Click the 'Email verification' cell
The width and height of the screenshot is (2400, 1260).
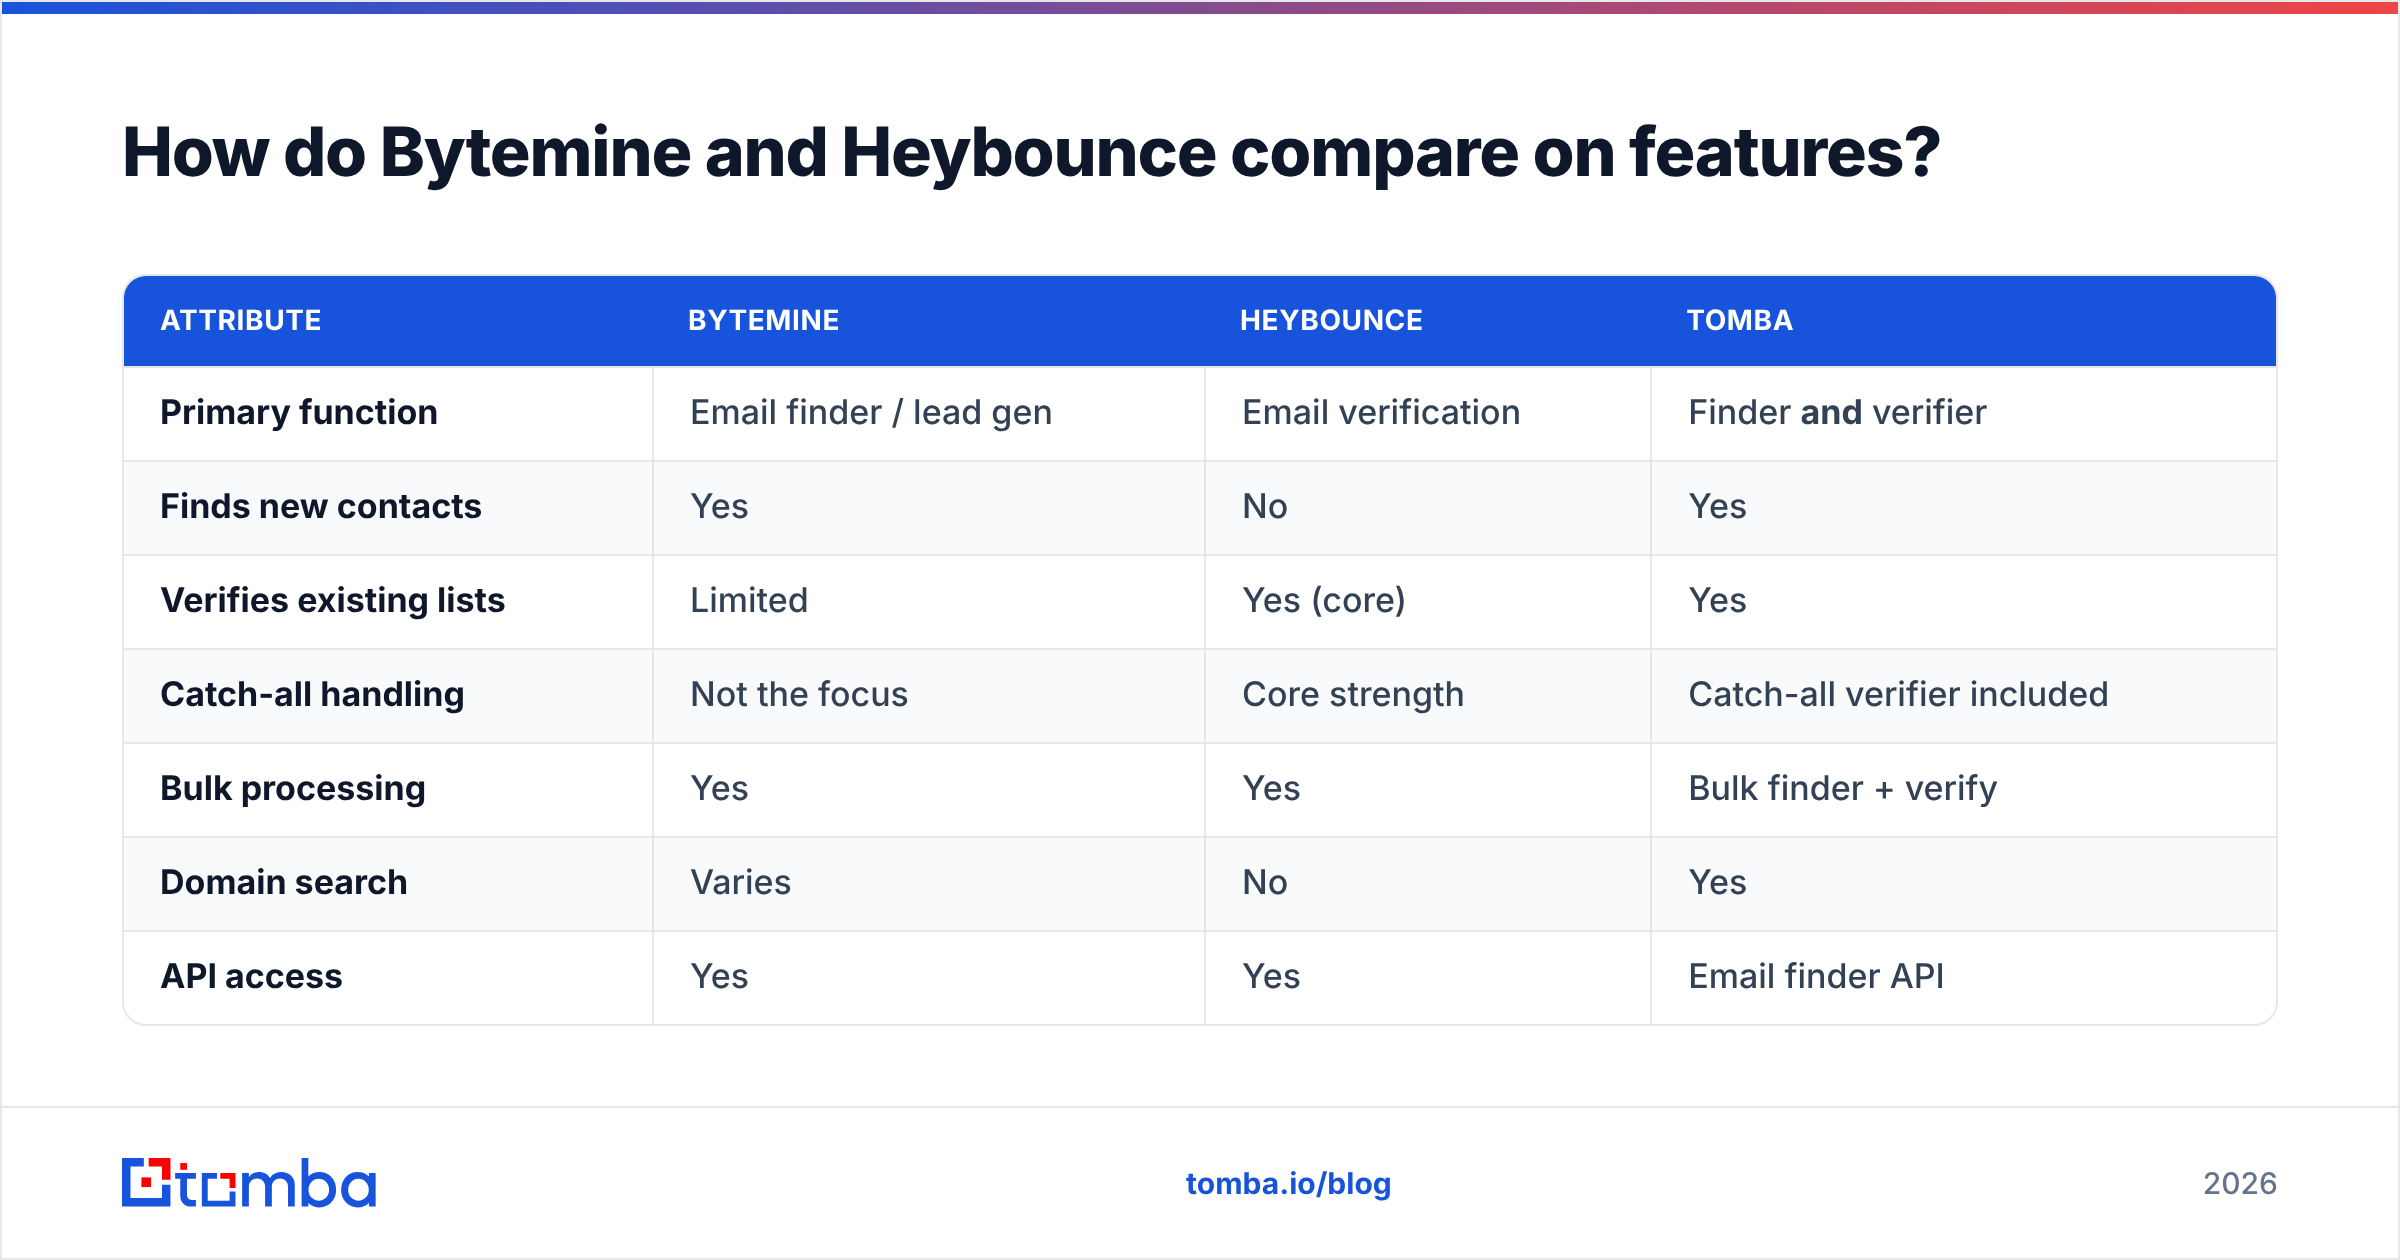click(1381, 412)
